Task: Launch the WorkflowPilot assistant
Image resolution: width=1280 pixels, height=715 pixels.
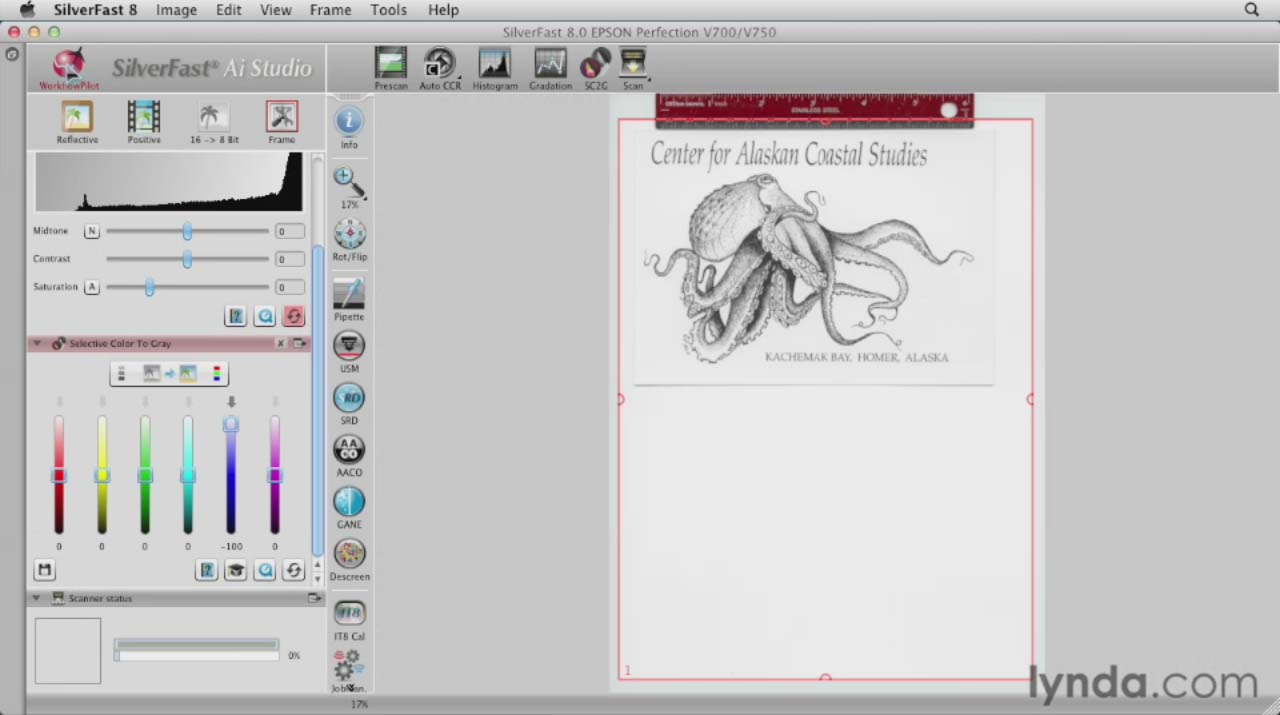Action: tap(69, 69)
